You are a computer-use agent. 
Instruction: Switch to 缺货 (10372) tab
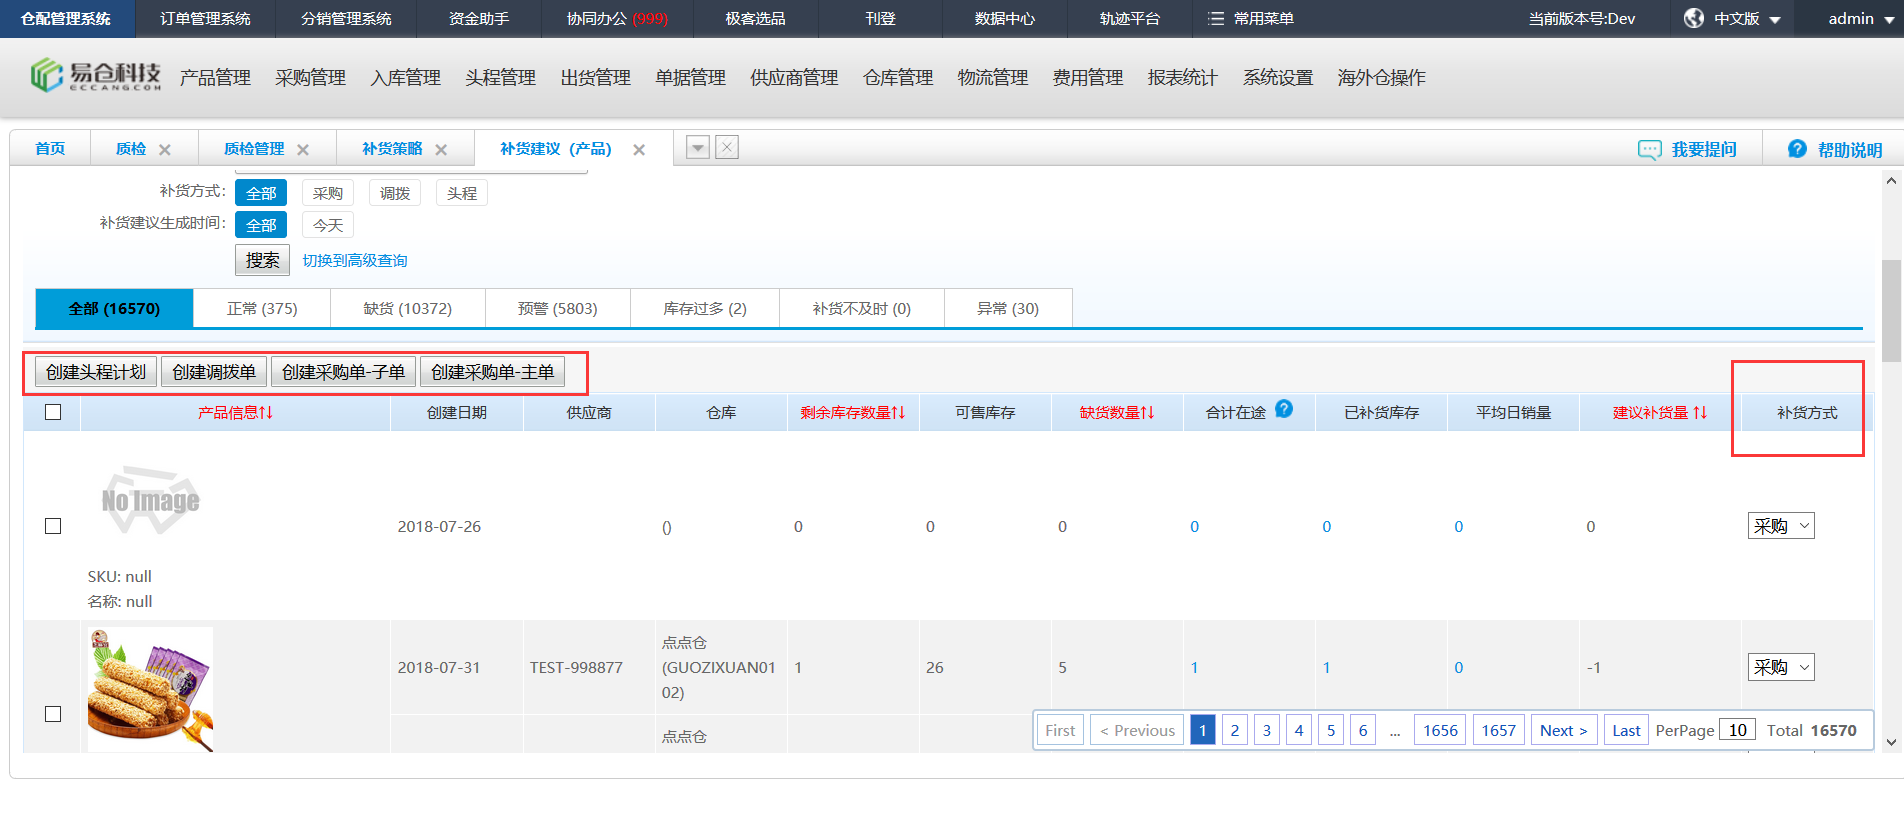pos(407,308)
